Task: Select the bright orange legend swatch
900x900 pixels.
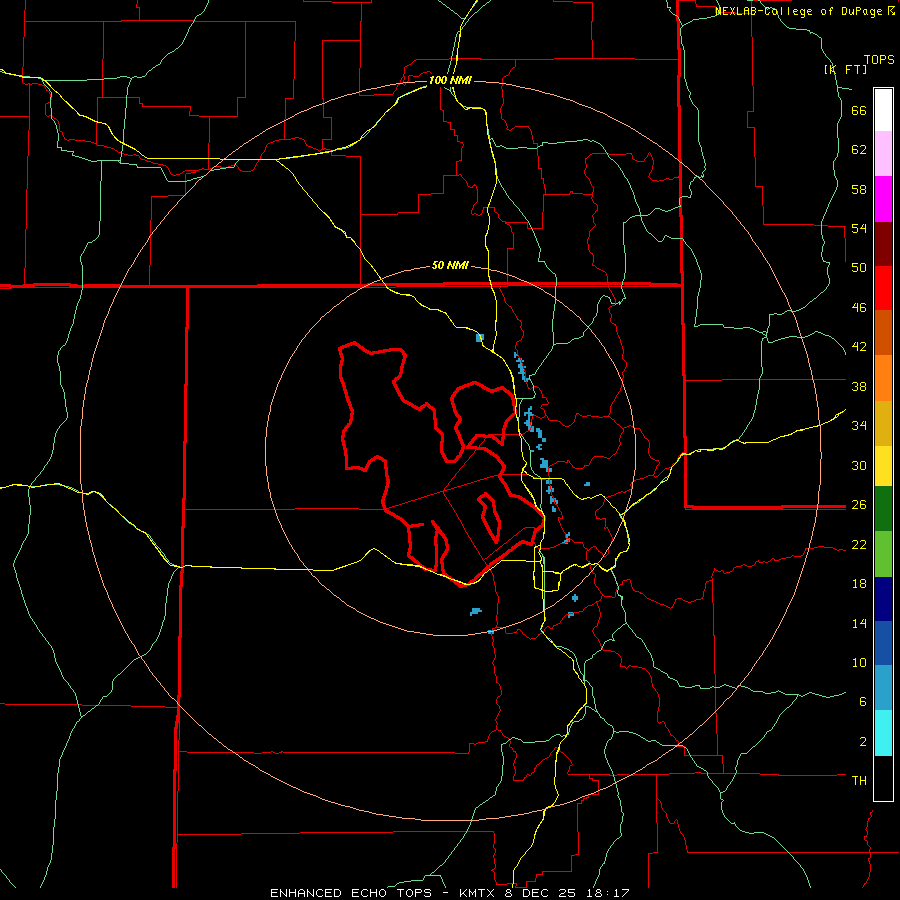Action: (x=883, y=378)
